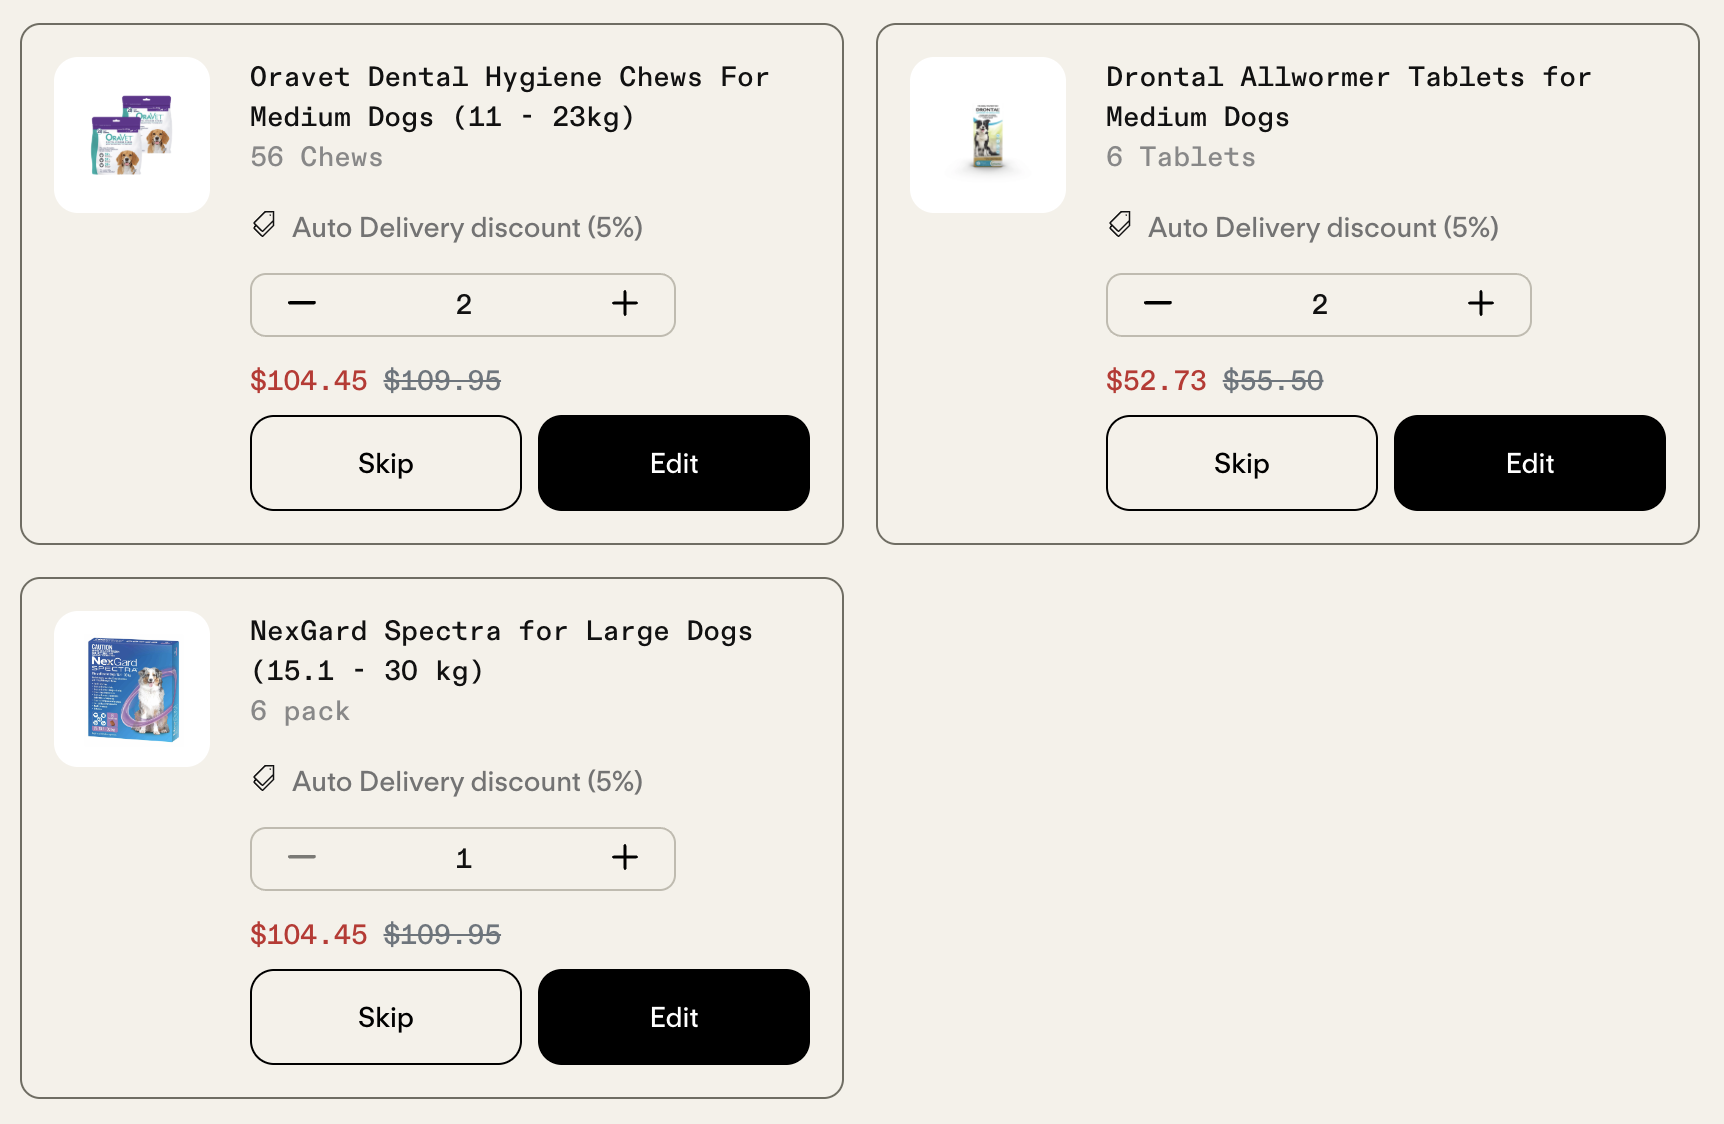Skip the Drontal Allwormer Tablets delivery
This screenshot has width=1724, height=1124.
[x=1242, y=463]
